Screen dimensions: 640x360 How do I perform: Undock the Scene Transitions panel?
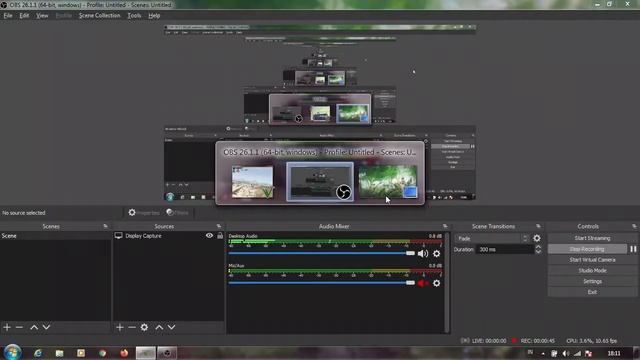[538, 226]
